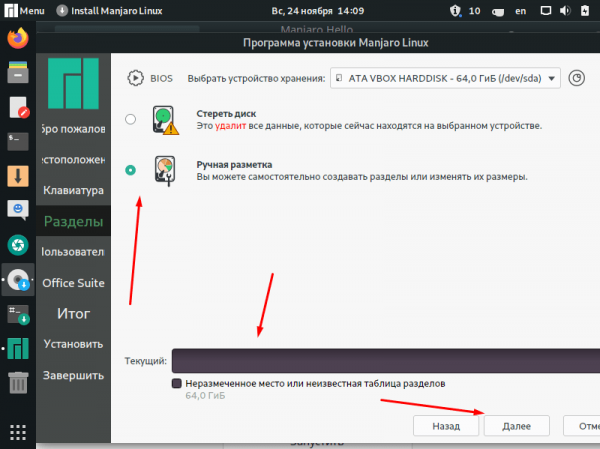Viewport: 600px width, 449px height.
Task: Open the chat smiley dock icon
Action: pyautogui.click(x=18, y=210)
